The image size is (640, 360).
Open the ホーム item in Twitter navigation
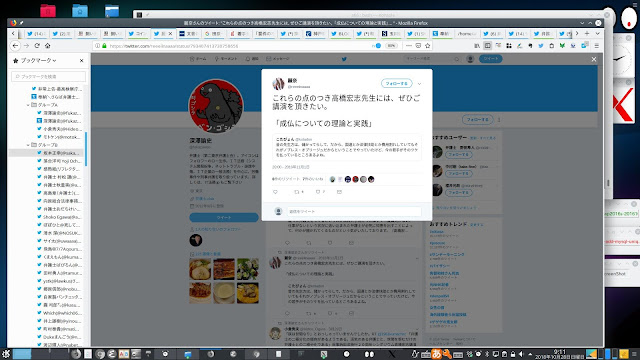198,59
